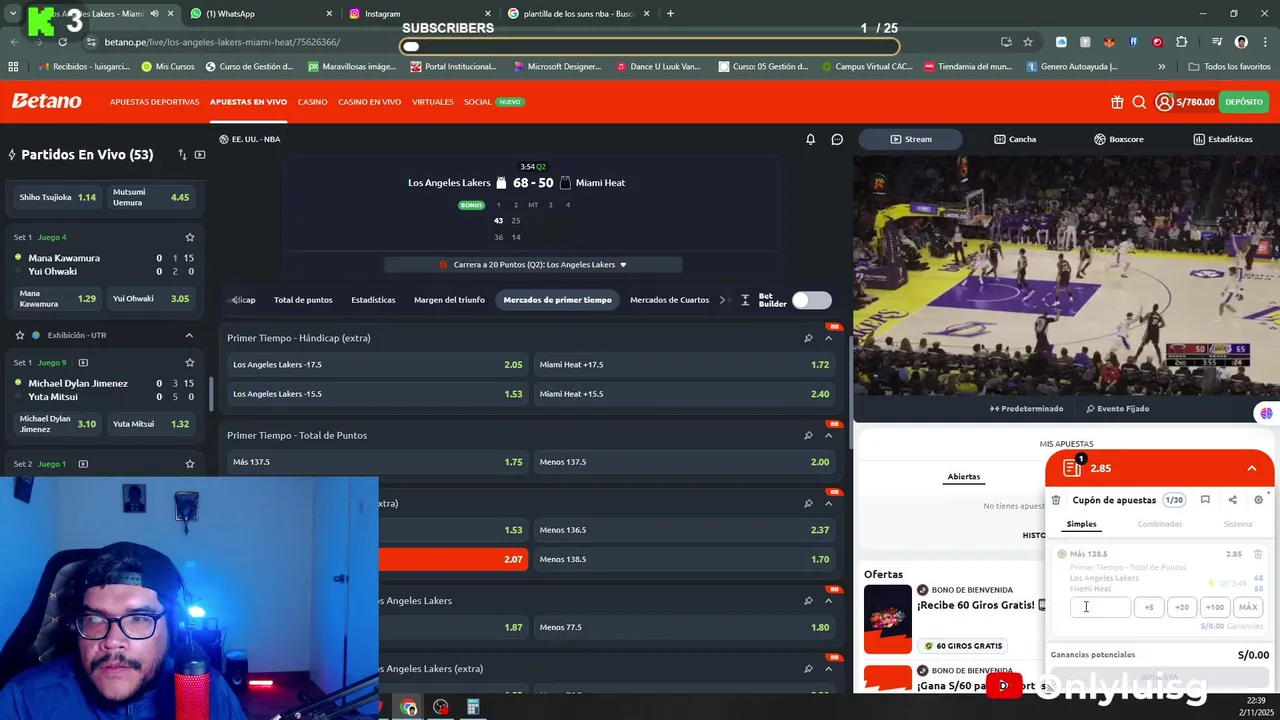Viewport: 1280px width, 720px height.
Task: Click the Evento Fijado button
Action: pos(1117,409)
